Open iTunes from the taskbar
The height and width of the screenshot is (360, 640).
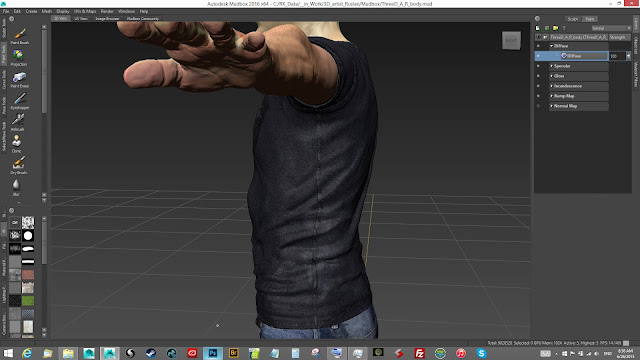point(461,353)
